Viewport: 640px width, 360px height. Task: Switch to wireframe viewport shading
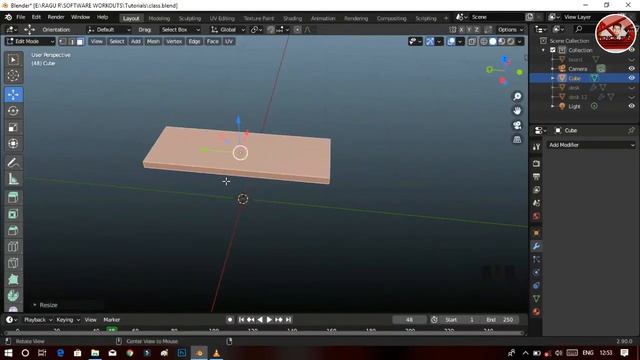click(484, 41)
